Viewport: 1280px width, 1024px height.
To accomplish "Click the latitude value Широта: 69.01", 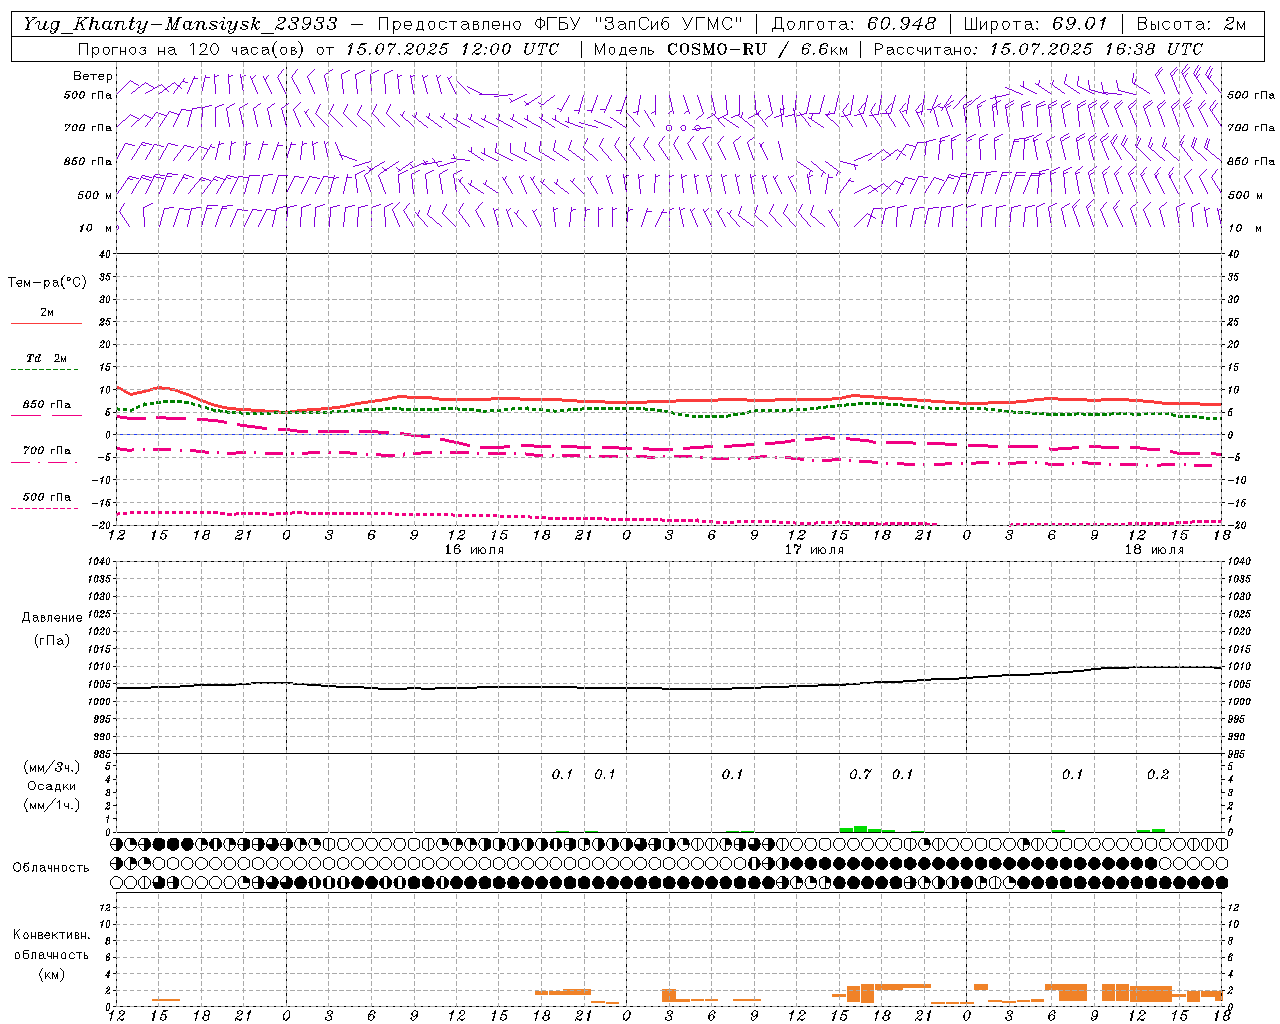I will coord(1036,24).
